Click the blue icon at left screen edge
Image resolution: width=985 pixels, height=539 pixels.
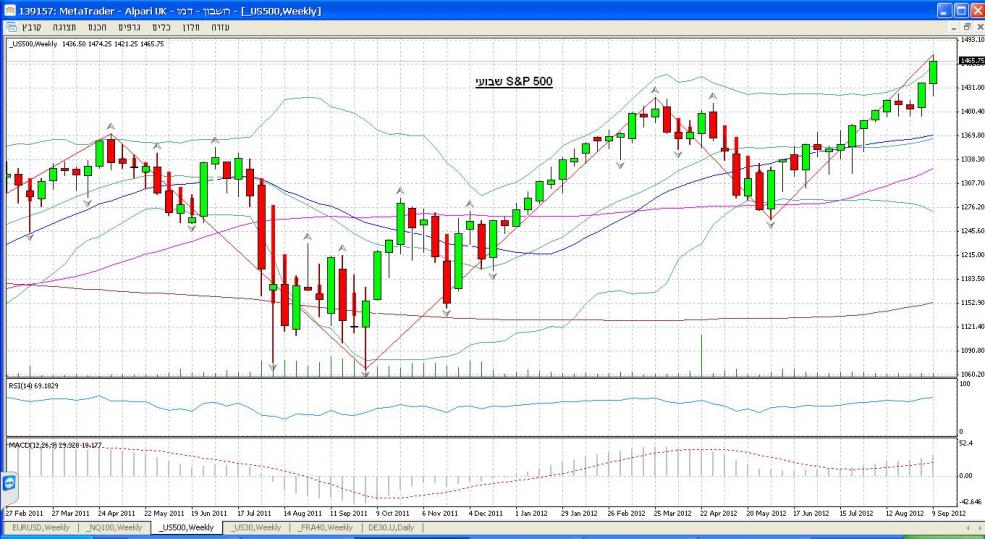click(8, 484)
